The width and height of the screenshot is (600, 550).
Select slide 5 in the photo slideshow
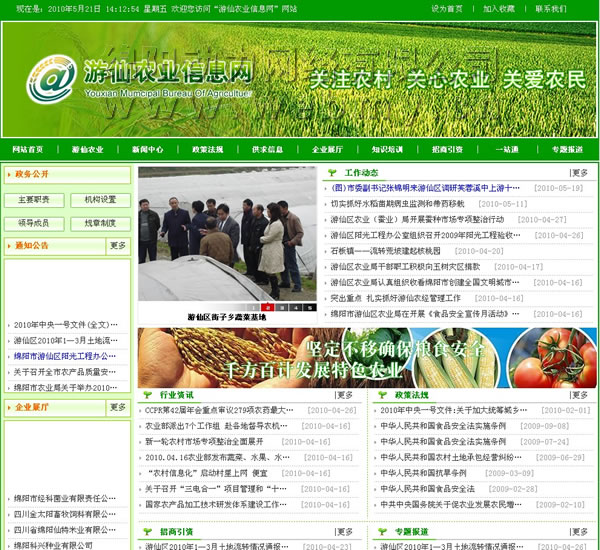(310, 307)
